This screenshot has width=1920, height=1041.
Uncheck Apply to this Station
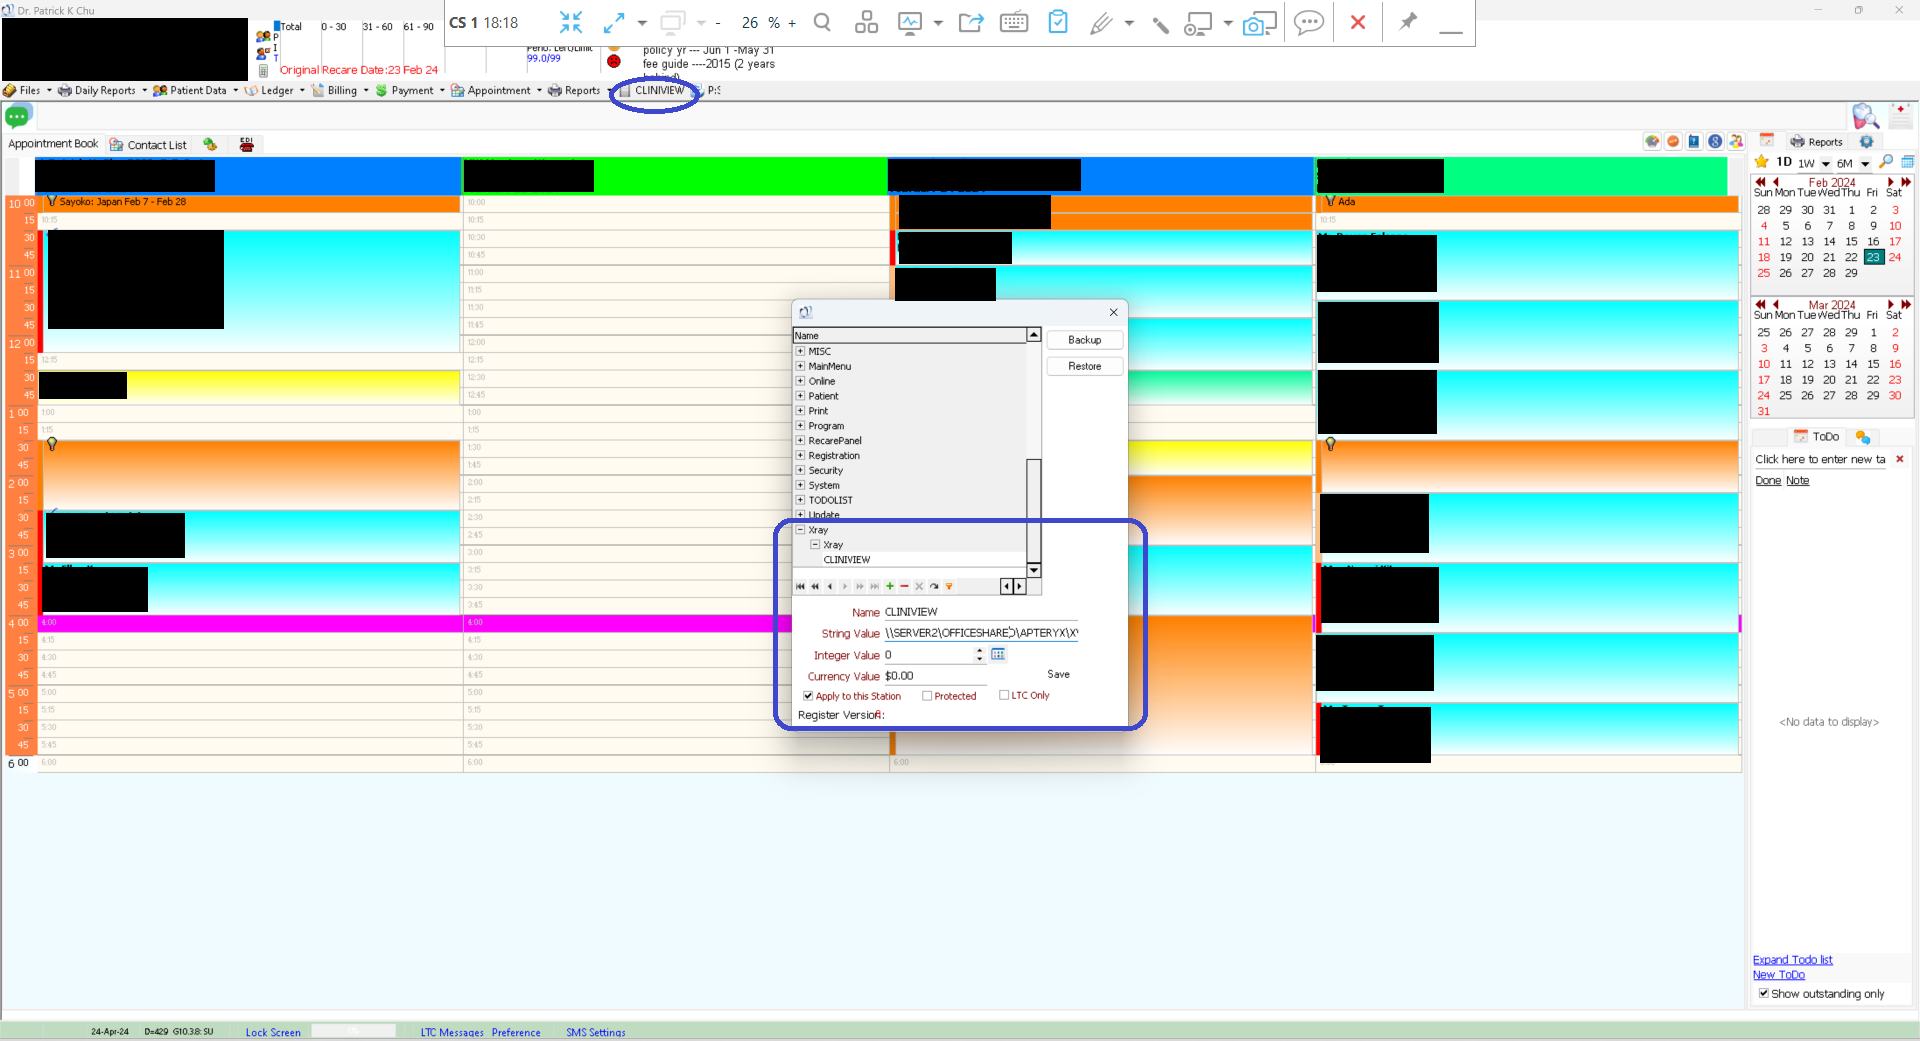808,696
